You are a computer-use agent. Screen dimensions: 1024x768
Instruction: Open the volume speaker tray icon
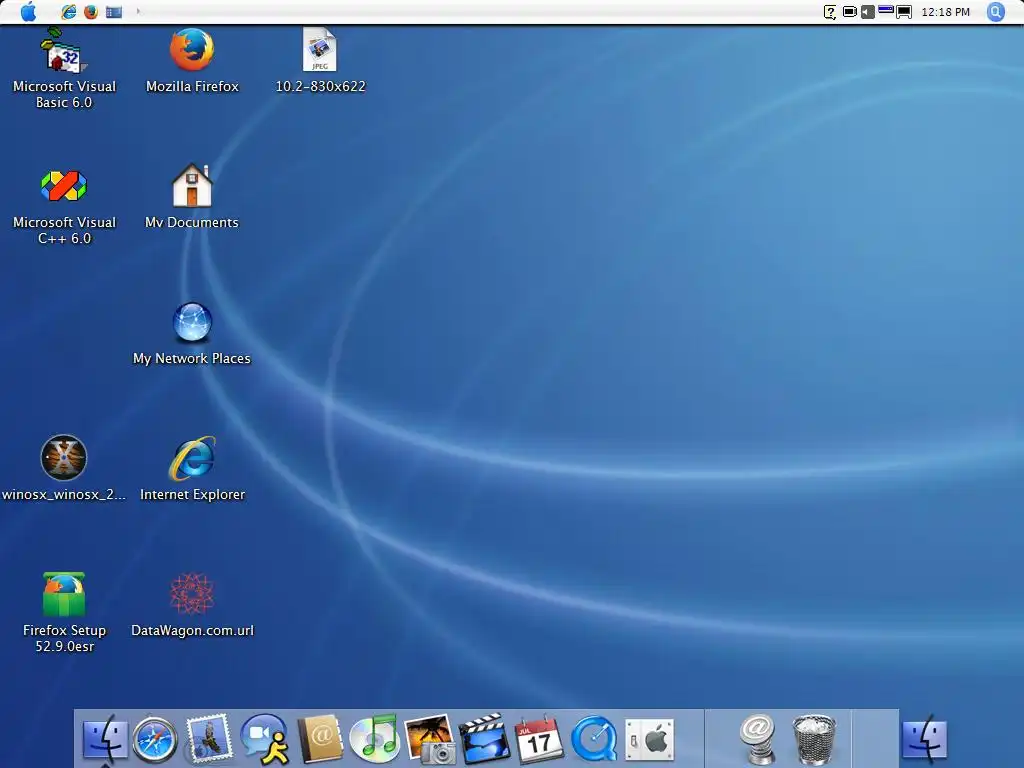[x=867, y=12]
